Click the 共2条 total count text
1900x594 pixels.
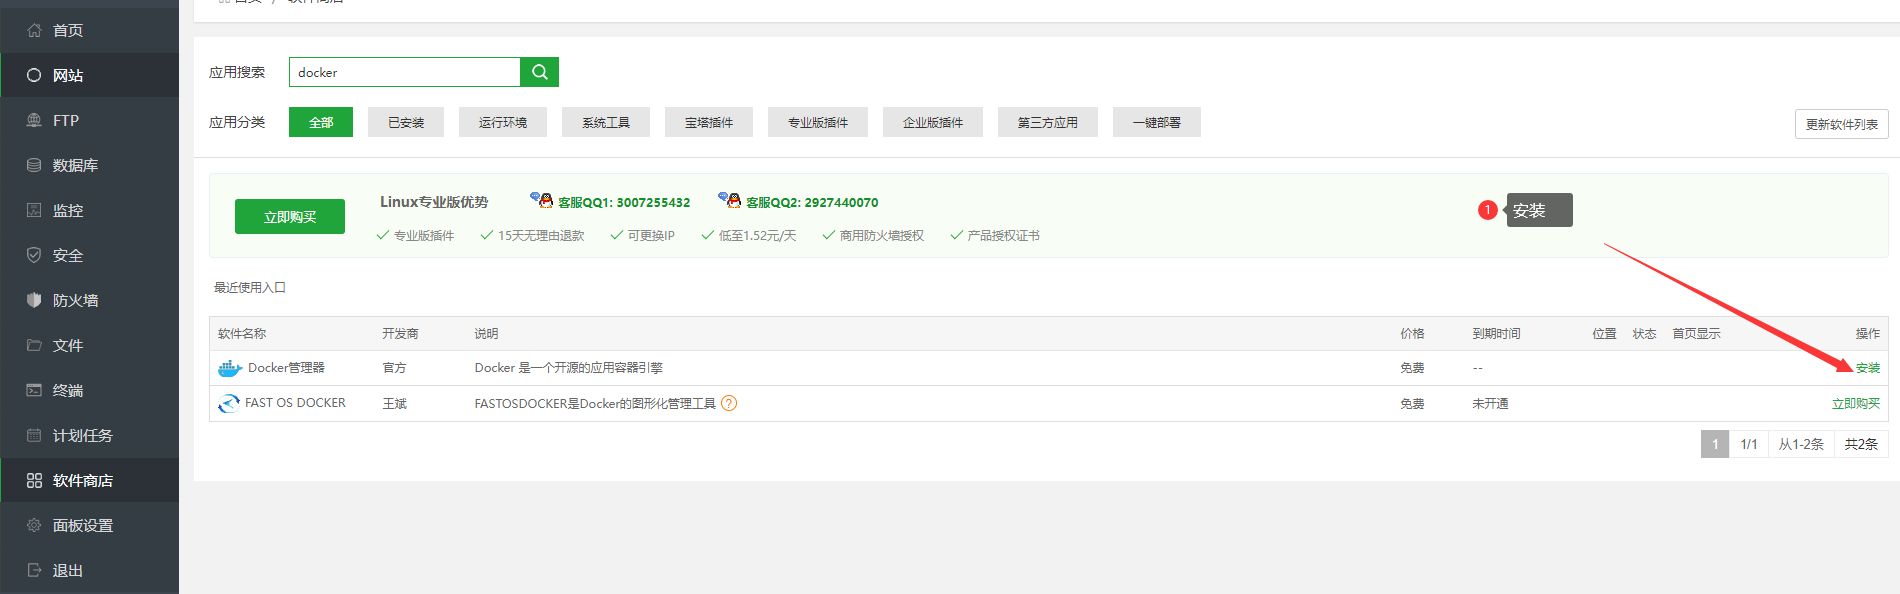click(1861, 444)
